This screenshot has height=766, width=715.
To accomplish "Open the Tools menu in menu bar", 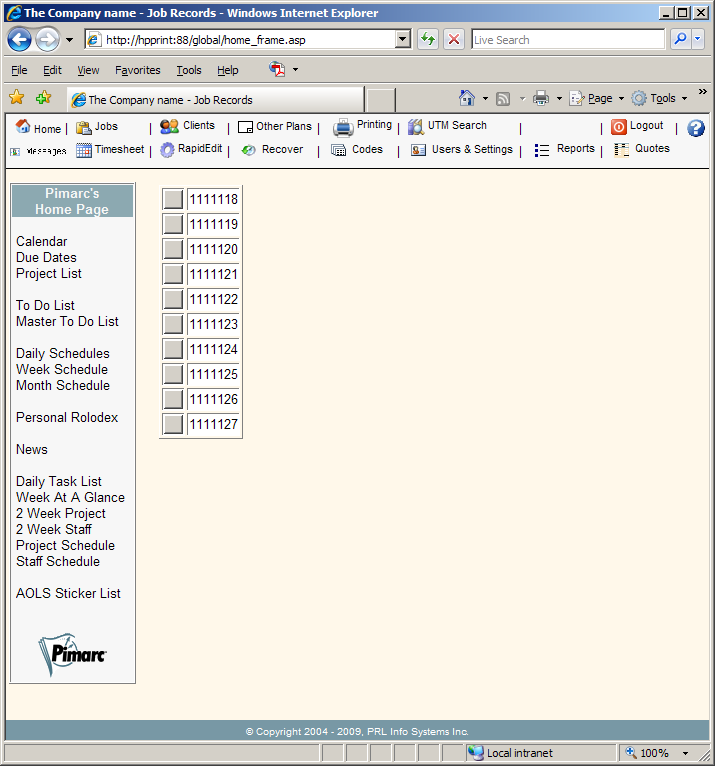I will [189, 70].
